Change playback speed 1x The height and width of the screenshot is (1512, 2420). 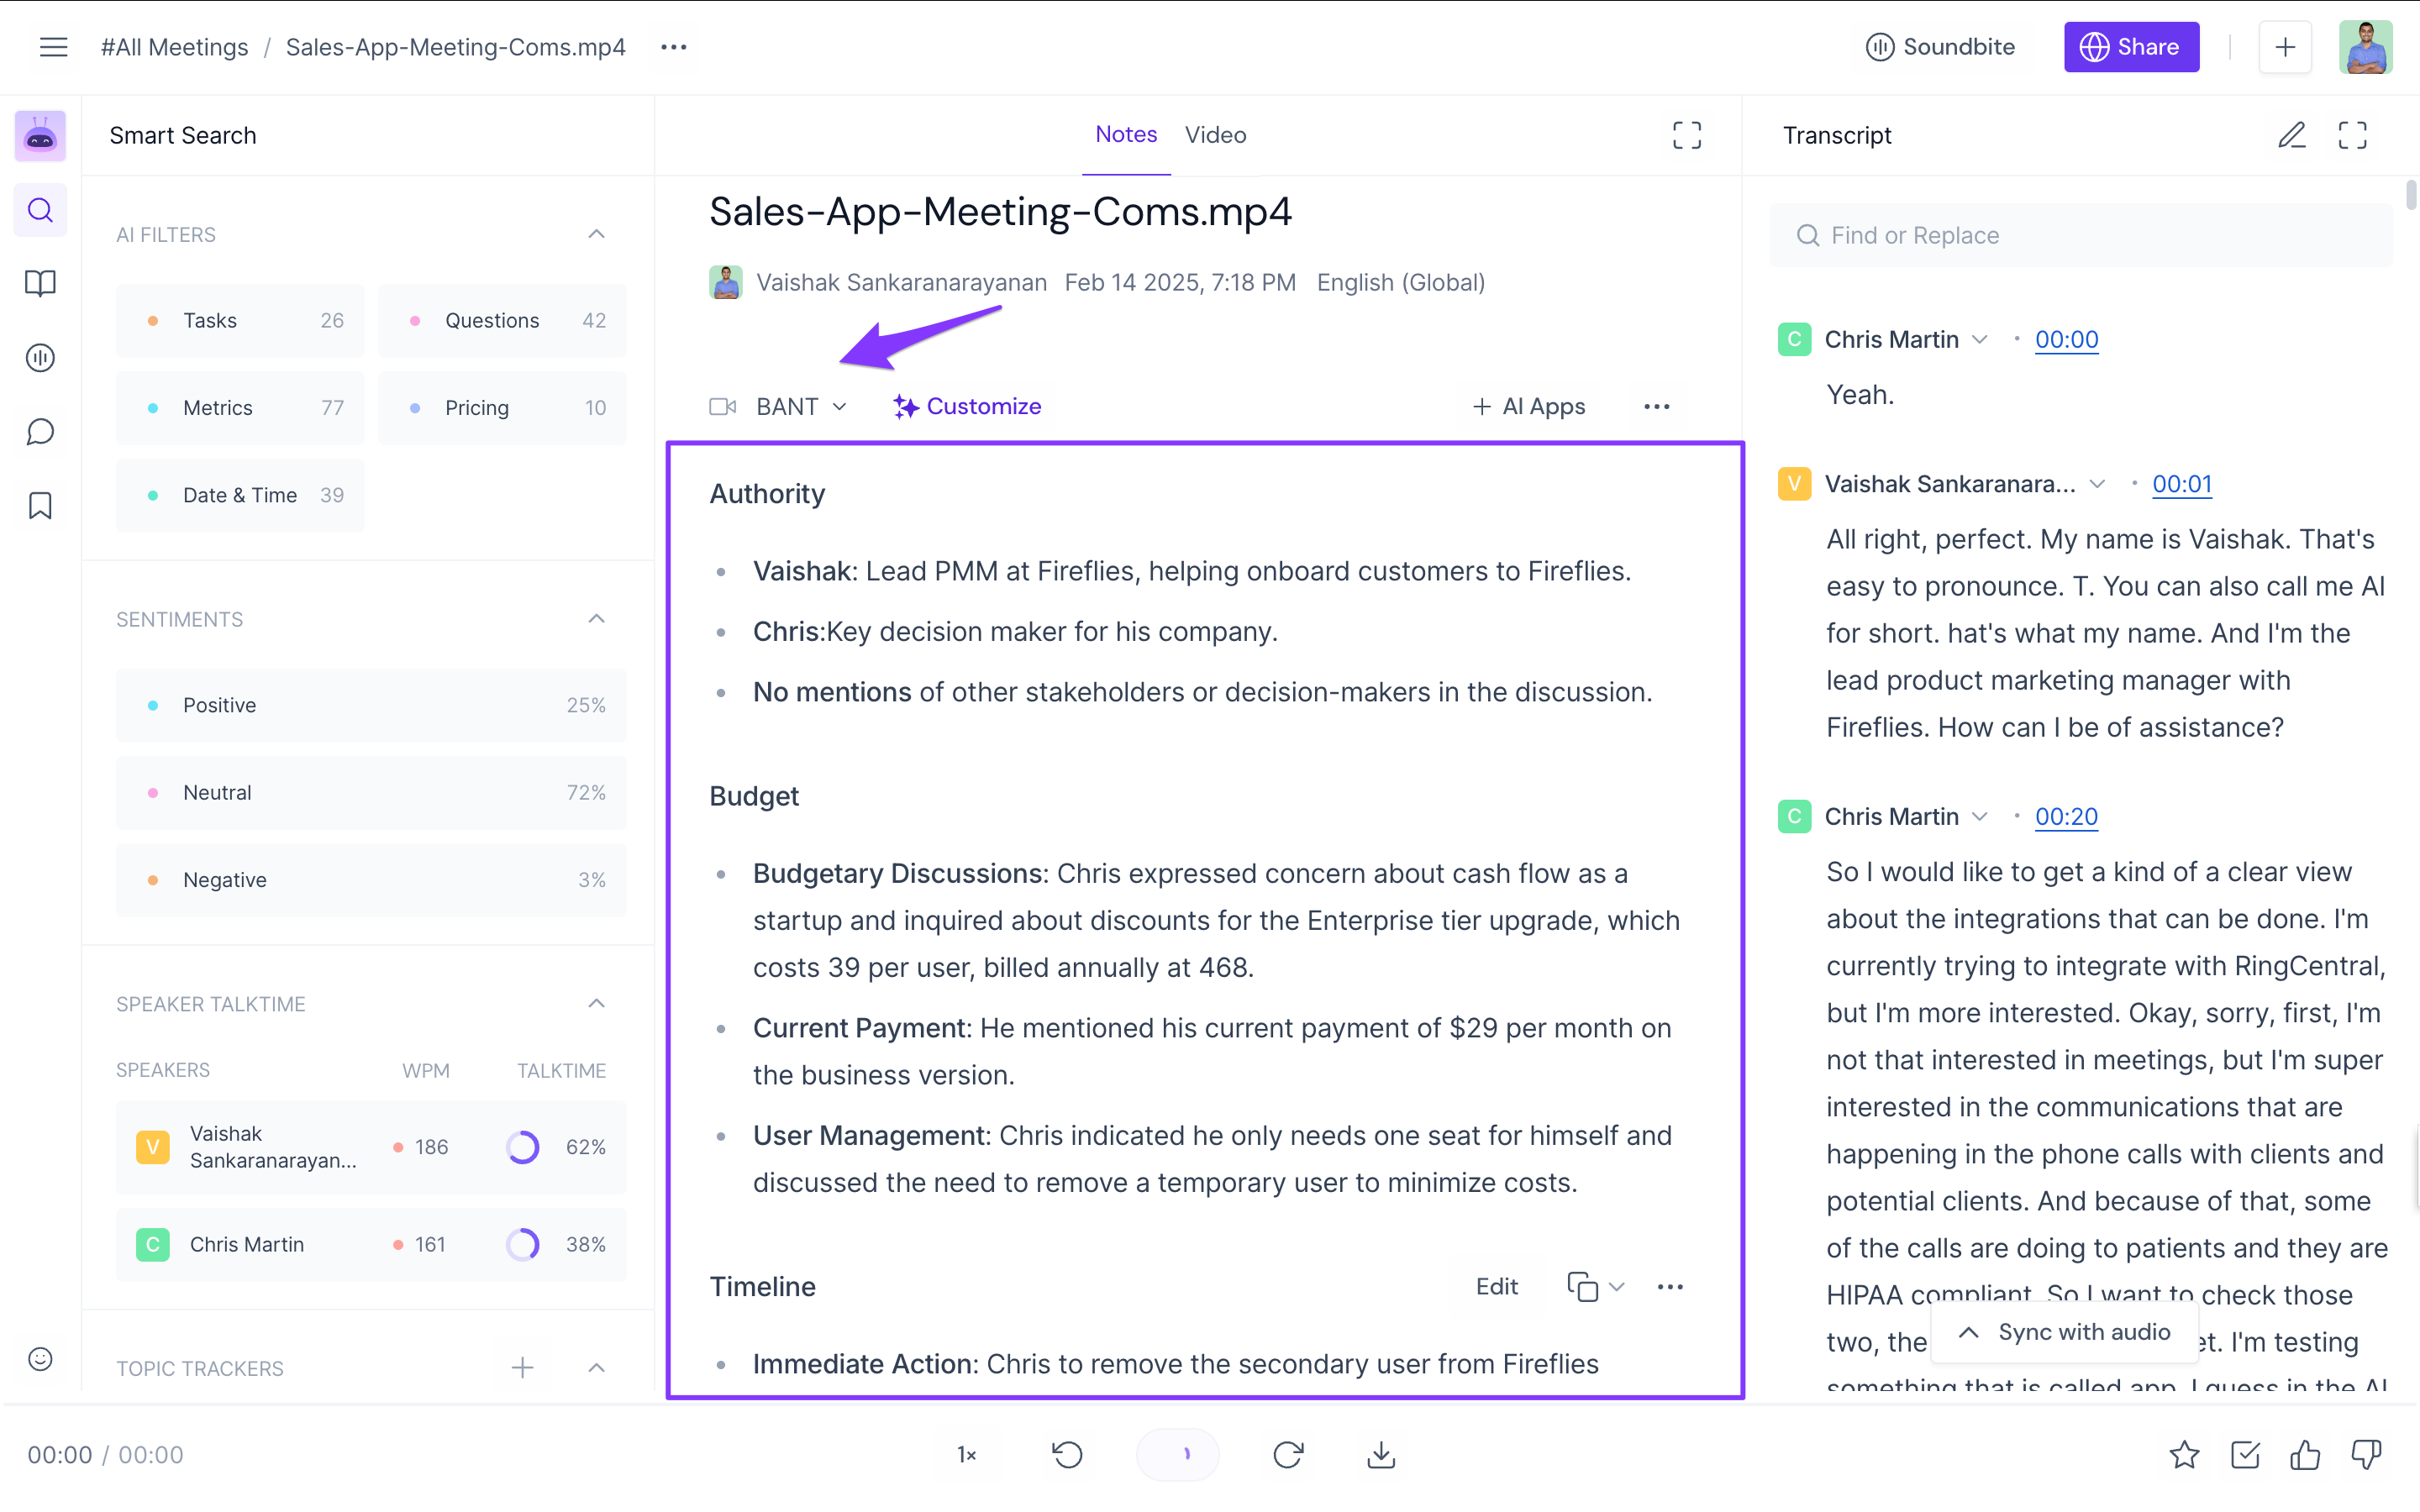966,1455
